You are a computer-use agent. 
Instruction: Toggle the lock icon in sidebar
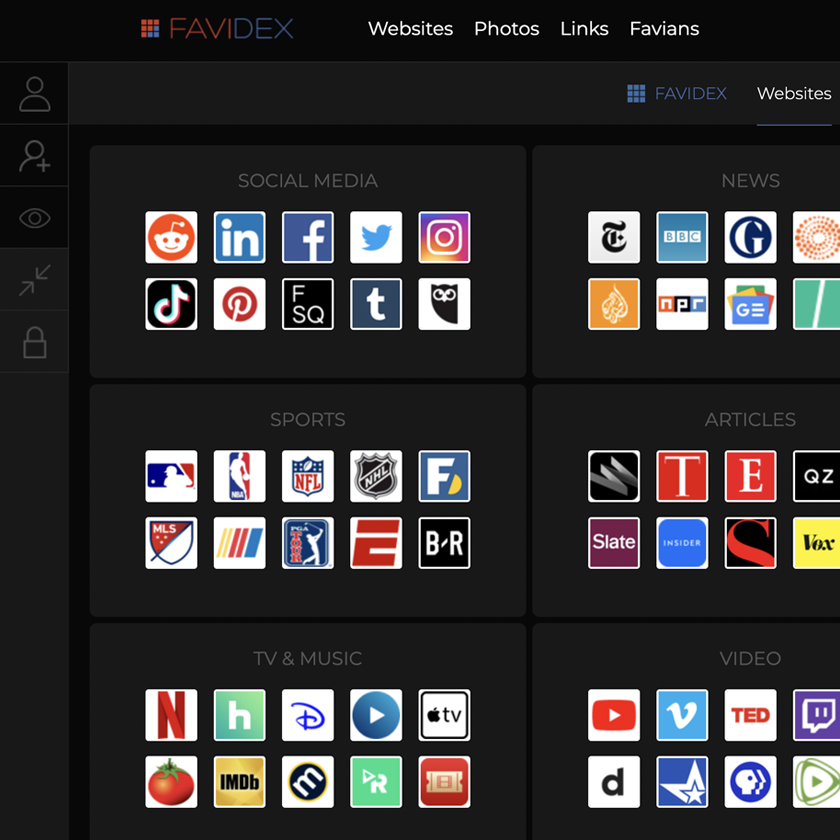[x=34, y=342]
